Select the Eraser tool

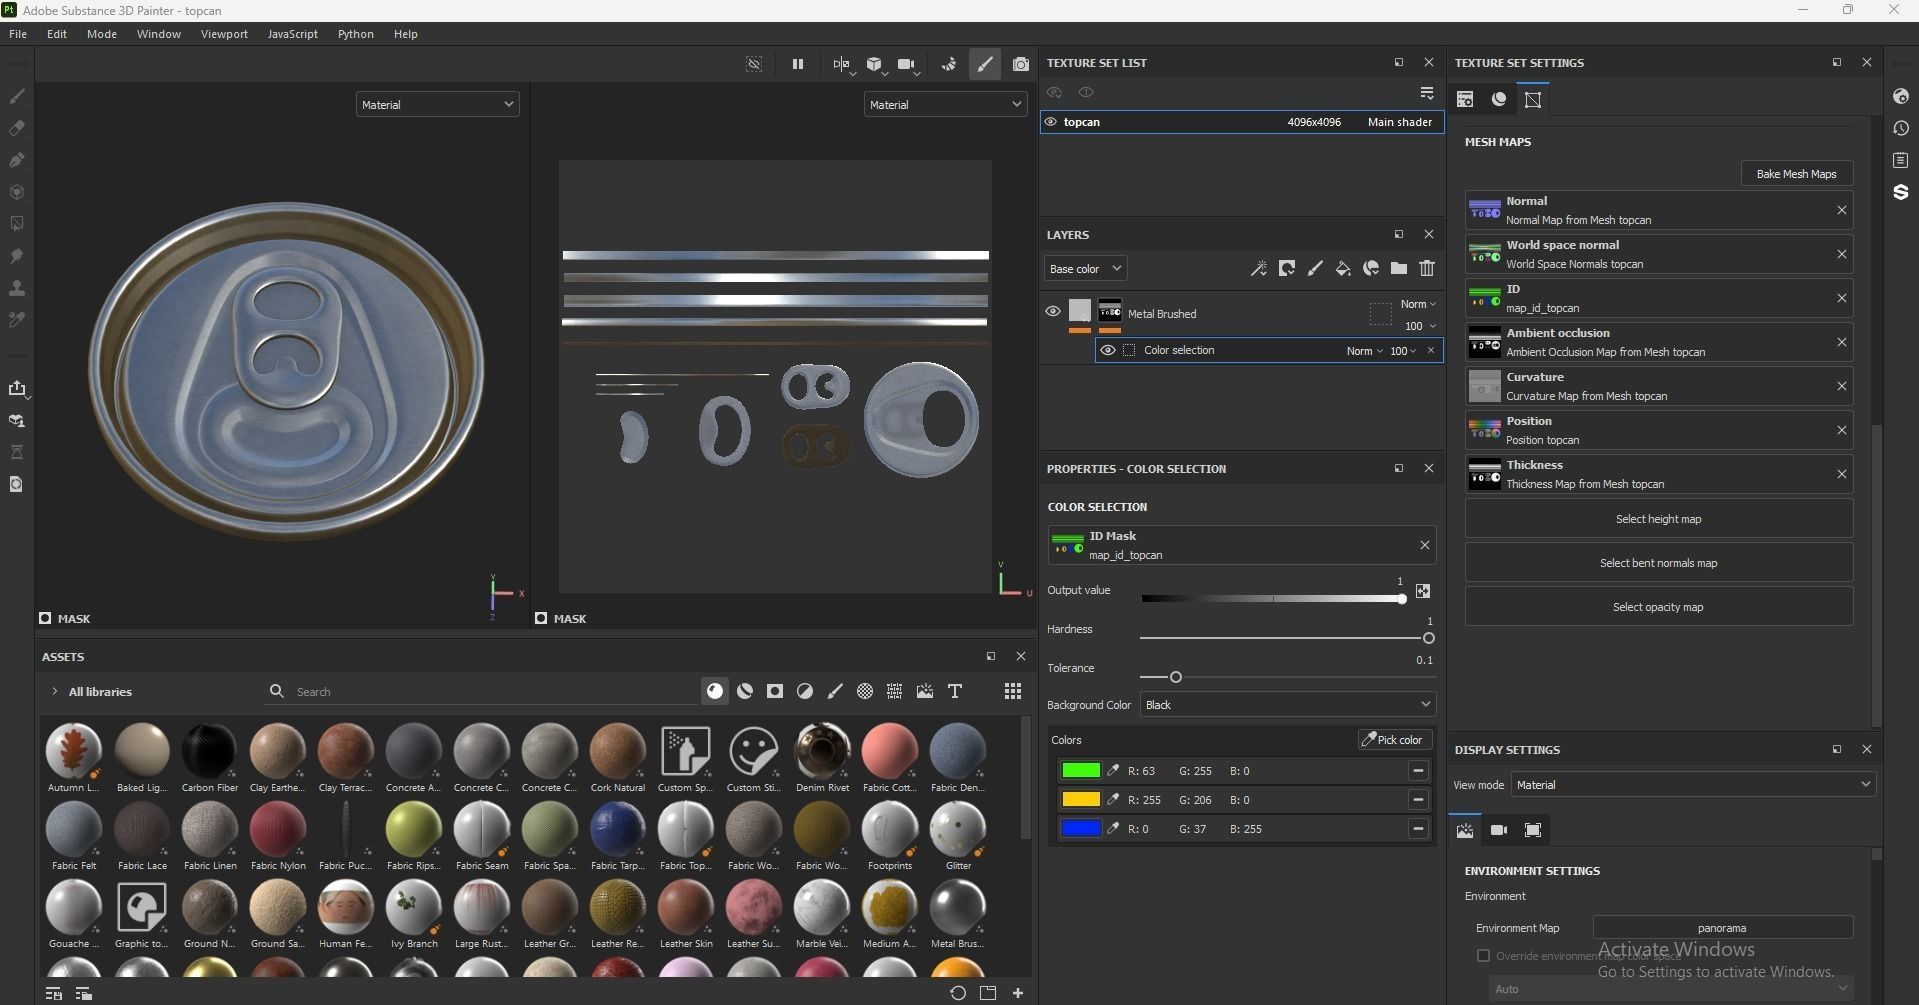pyautogui.click(x=17, y=128)
